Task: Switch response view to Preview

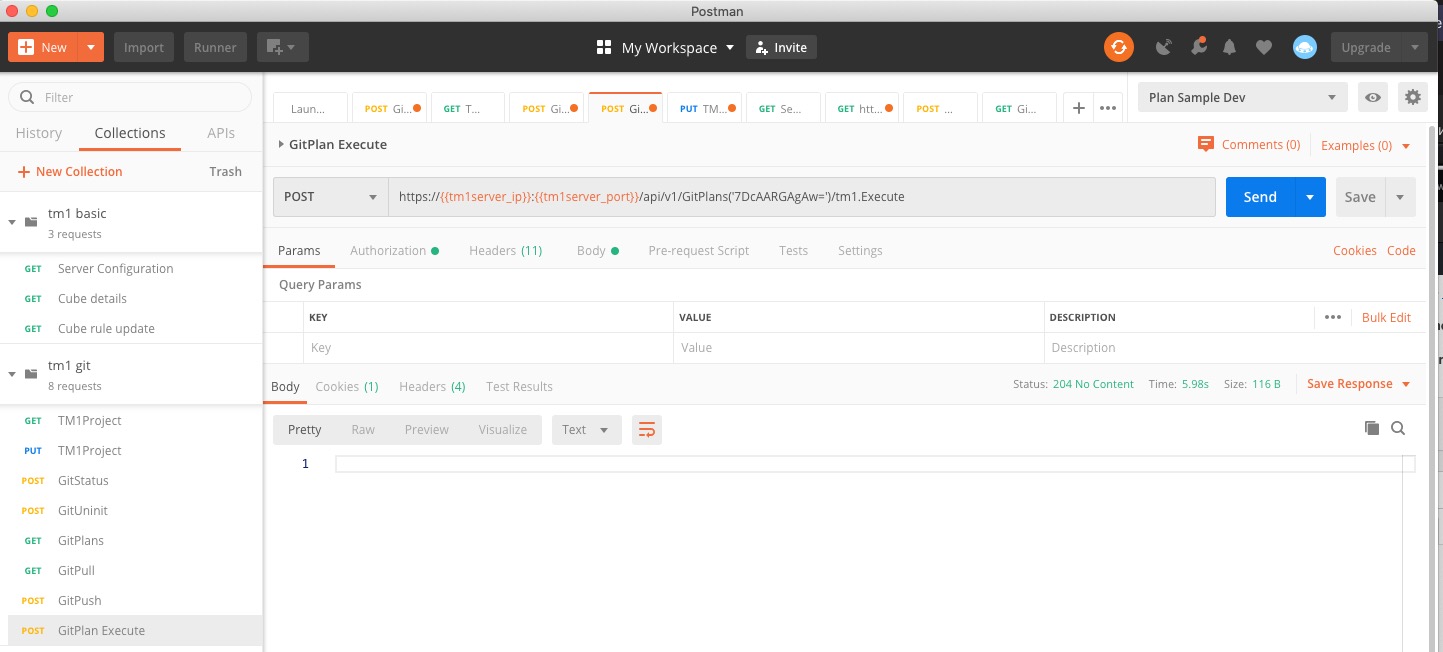Action: pyautogui.click(x=427, y=430)
